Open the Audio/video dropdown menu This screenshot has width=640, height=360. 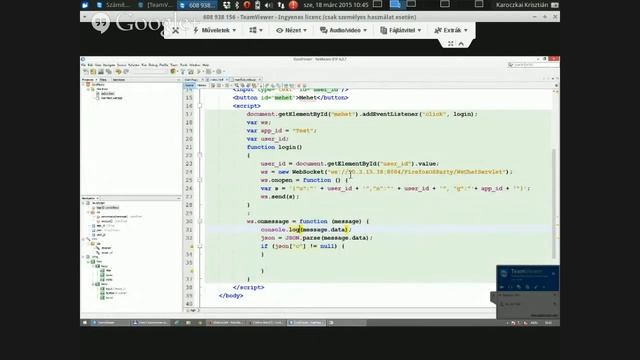[343, 30]
